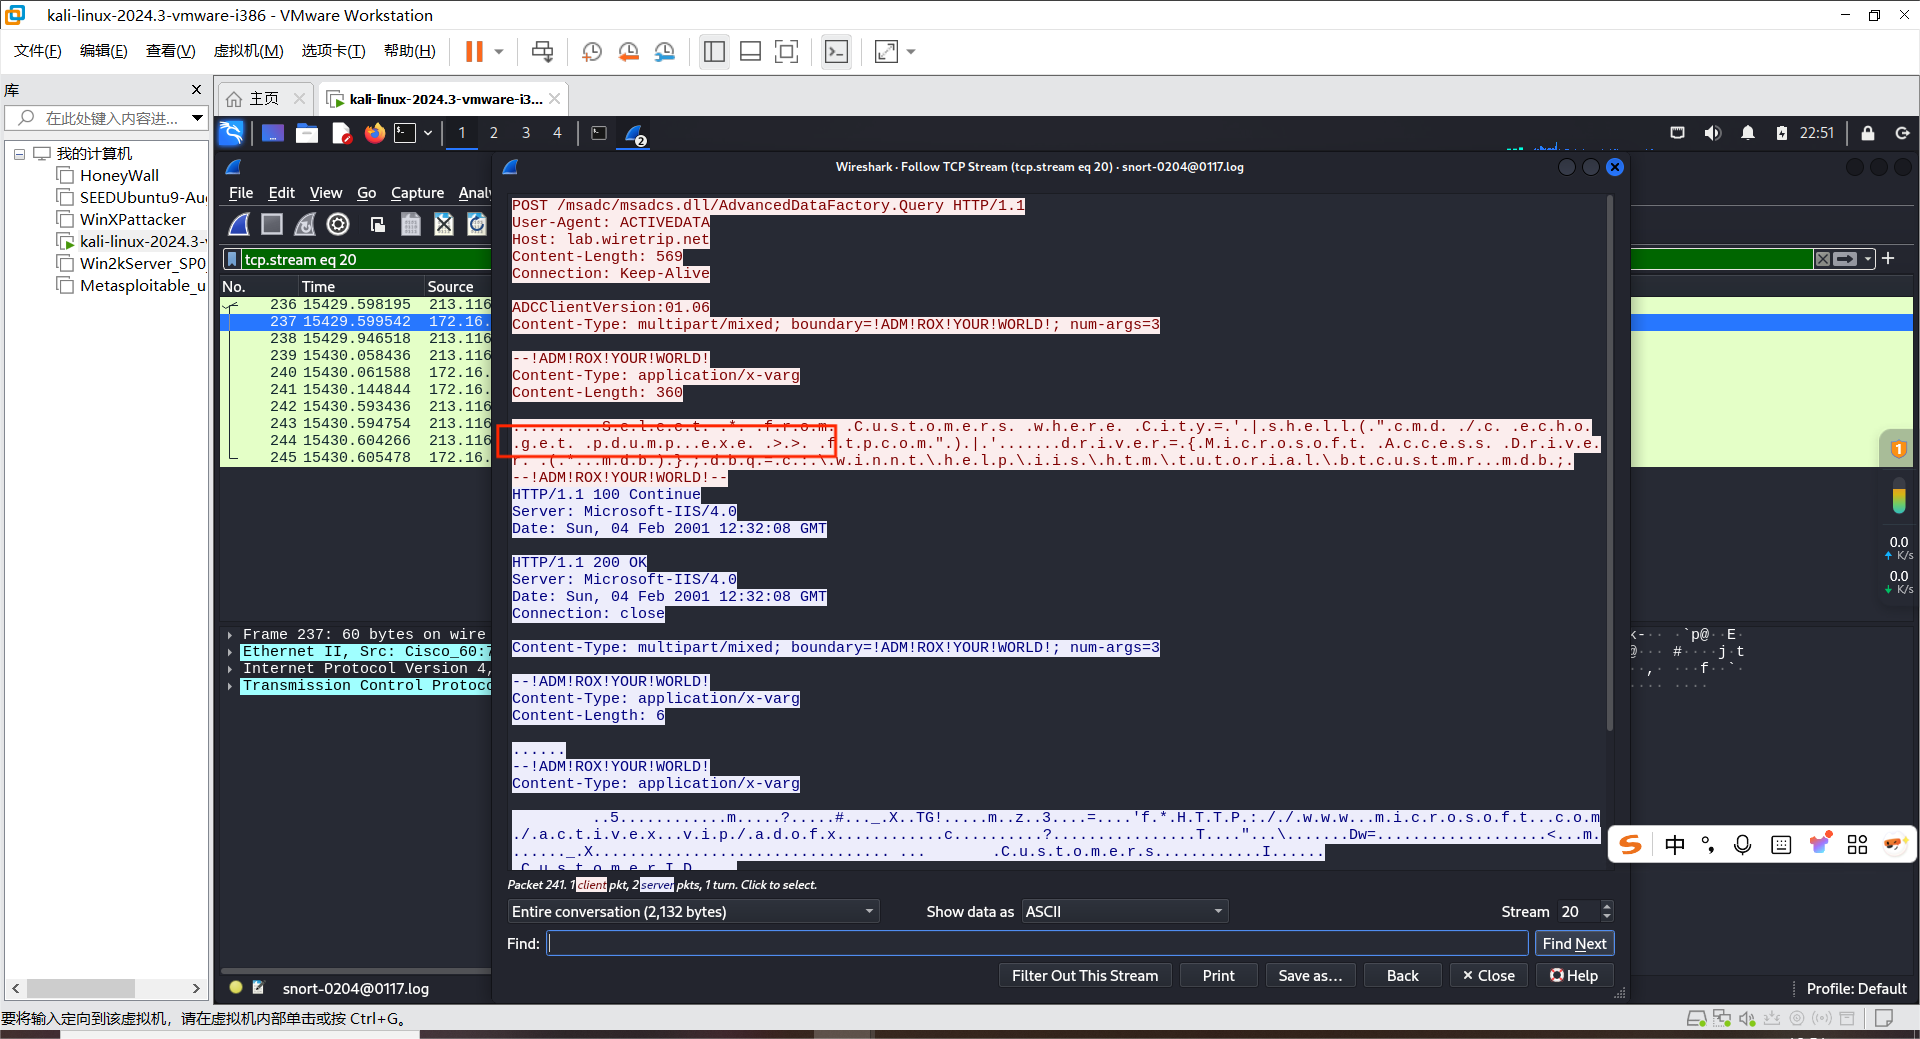Open the Show data as ASCII dropdown
This screenshot has height=1039, width=1920.
point(1125,912)
